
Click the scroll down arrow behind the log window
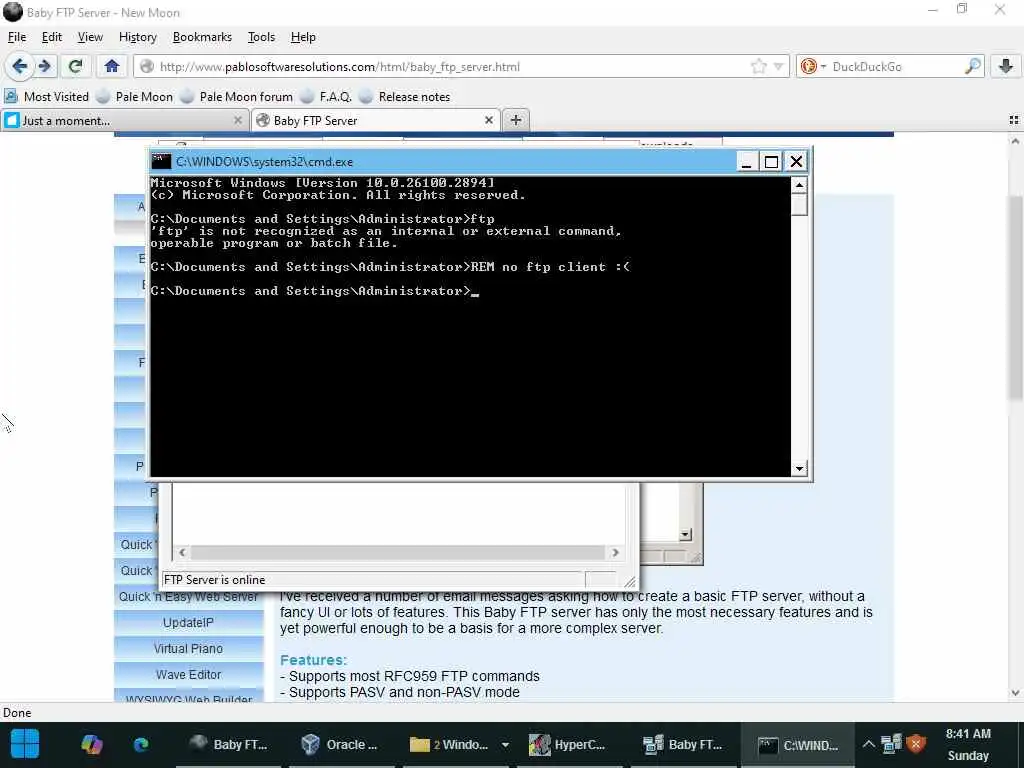pyautogui.click(x=685, y=535)
